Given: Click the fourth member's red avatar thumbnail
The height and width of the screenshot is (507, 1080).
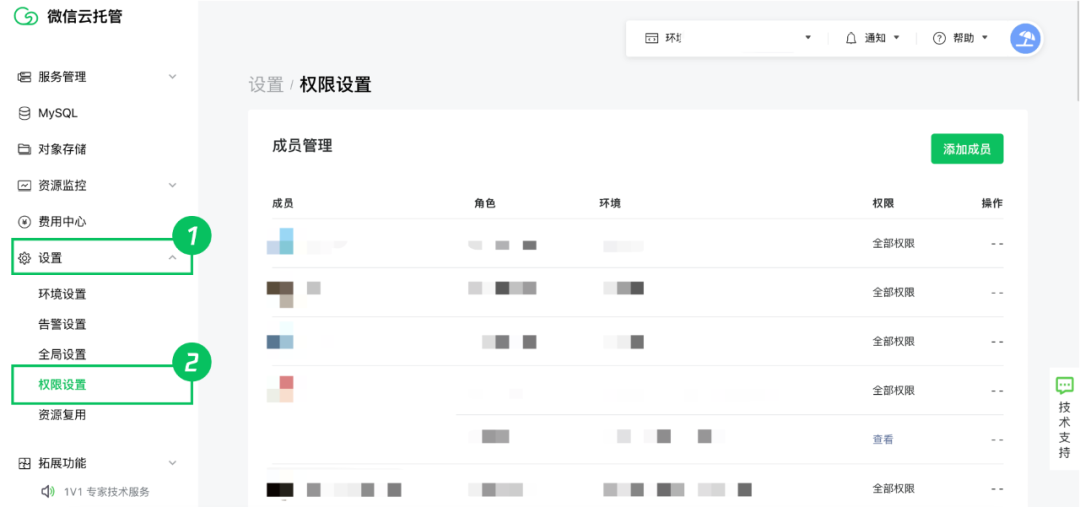Looking at the screenshot, I should click(280, 389).
